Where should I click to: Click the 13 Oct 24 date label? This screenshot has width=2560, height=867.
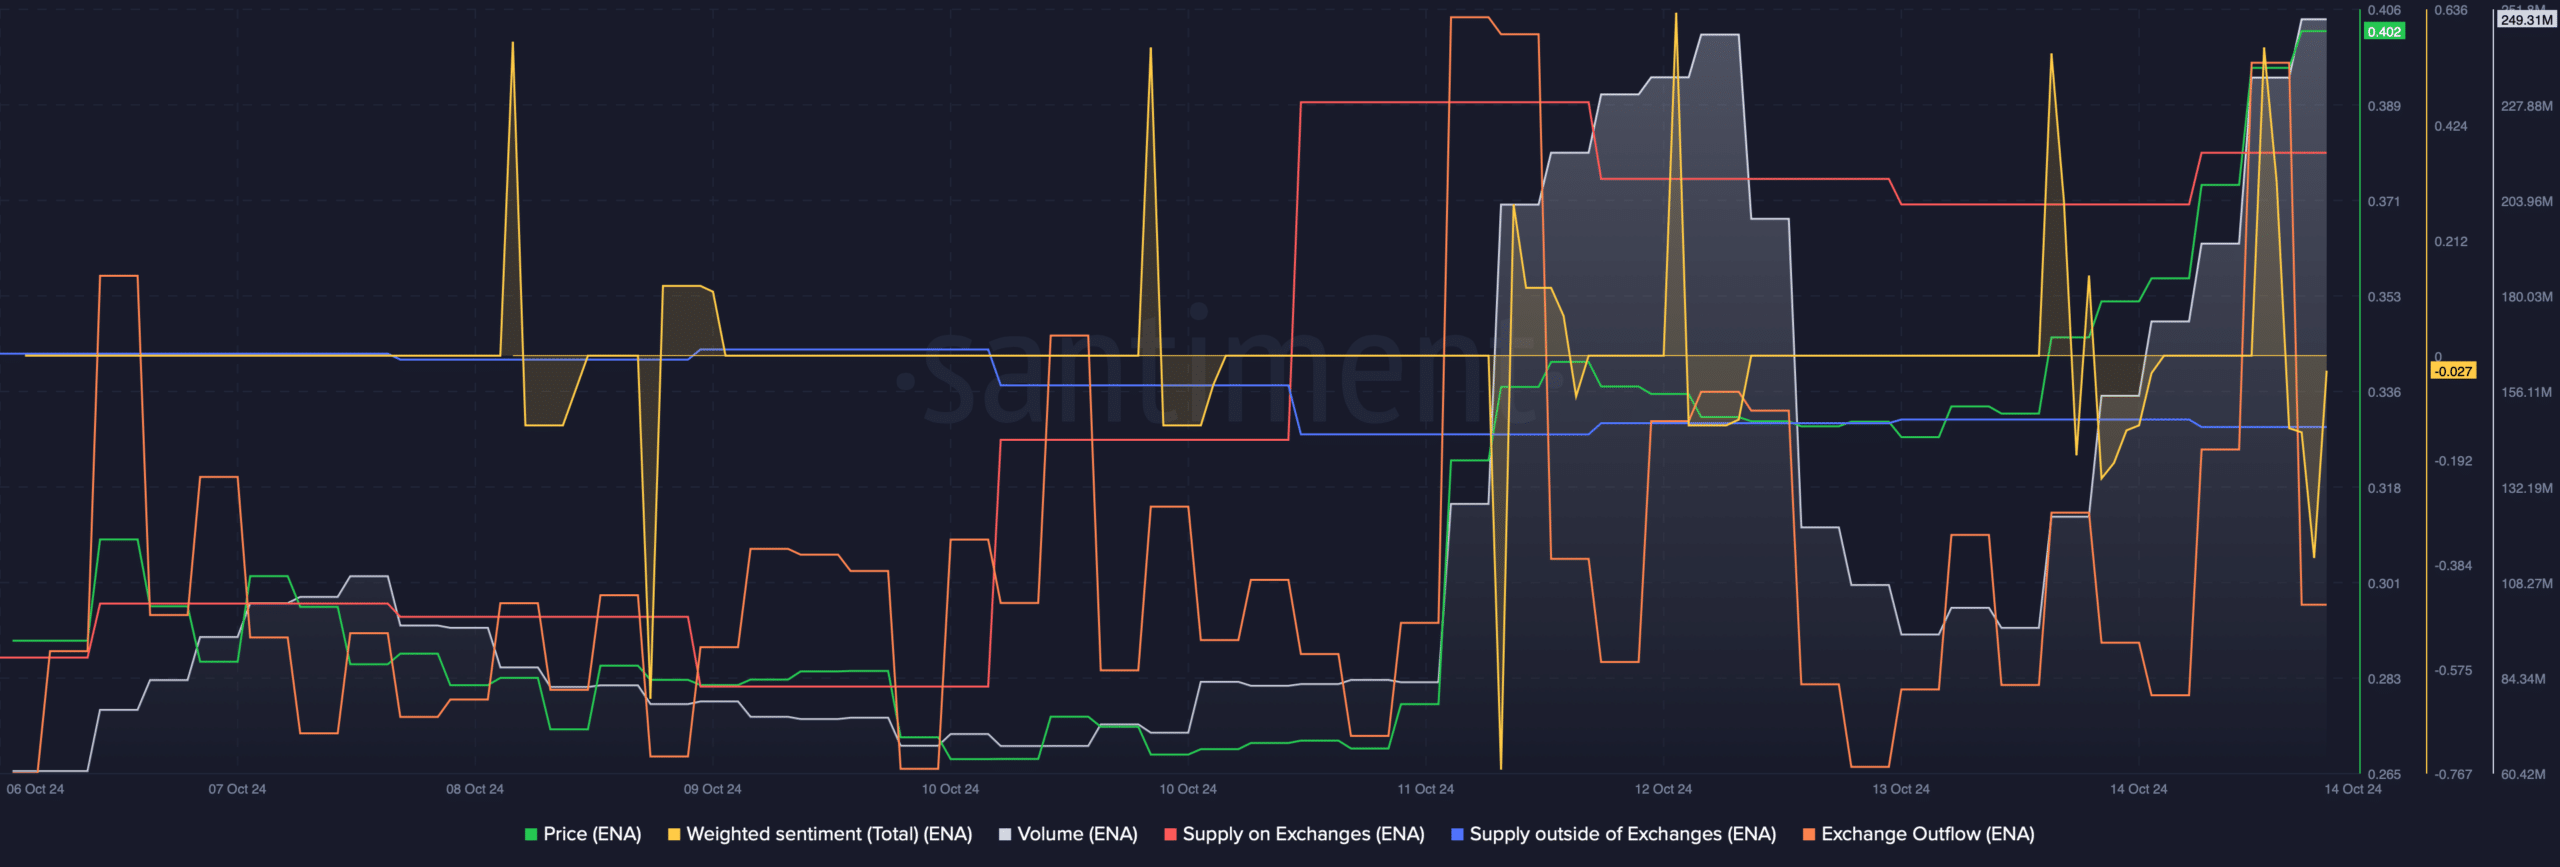coord(1901,789)
